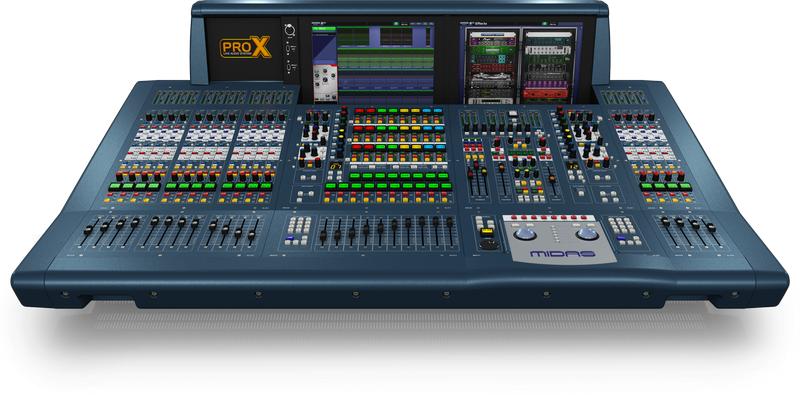Select the left display showing the mixer overview
Screen dimensions: 800x402
373,62
